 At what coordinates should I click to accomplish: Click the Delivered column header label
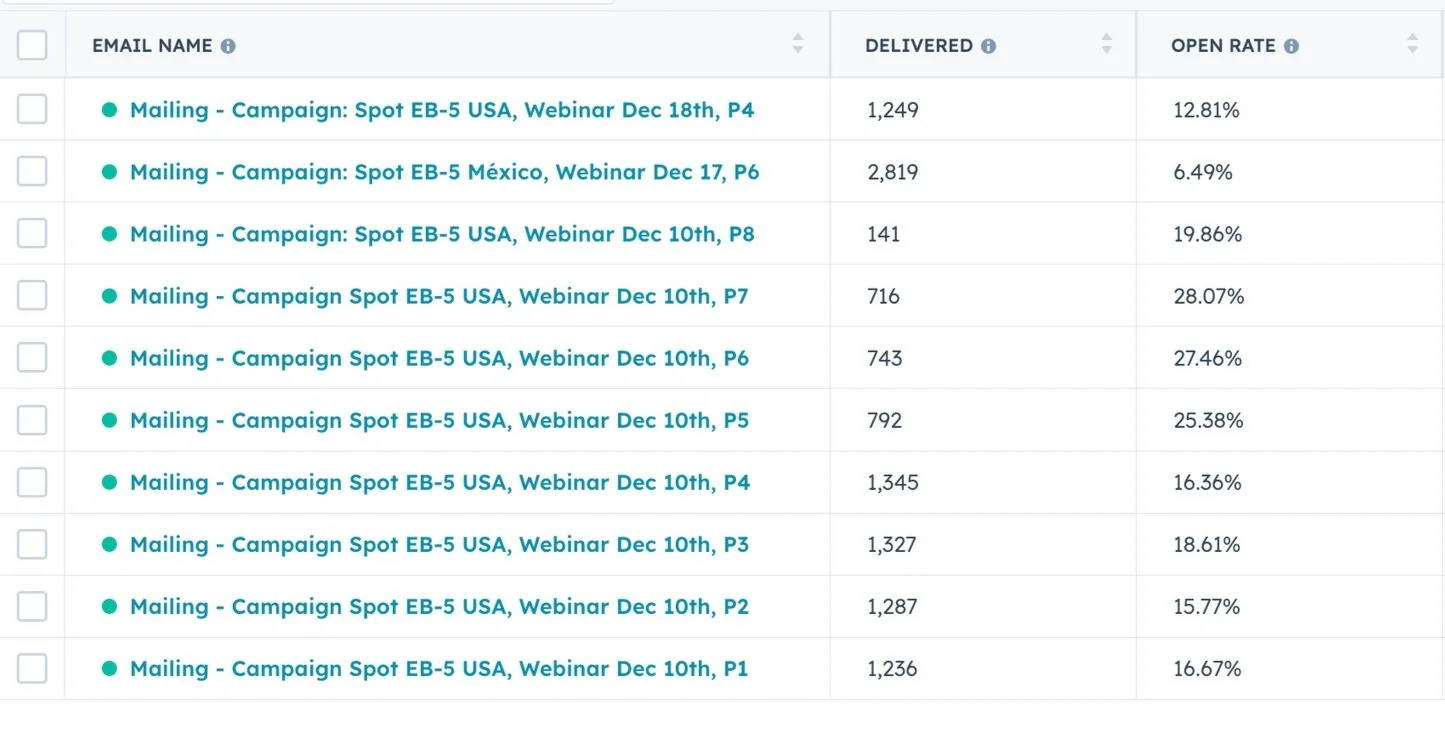tap(918, 46)
